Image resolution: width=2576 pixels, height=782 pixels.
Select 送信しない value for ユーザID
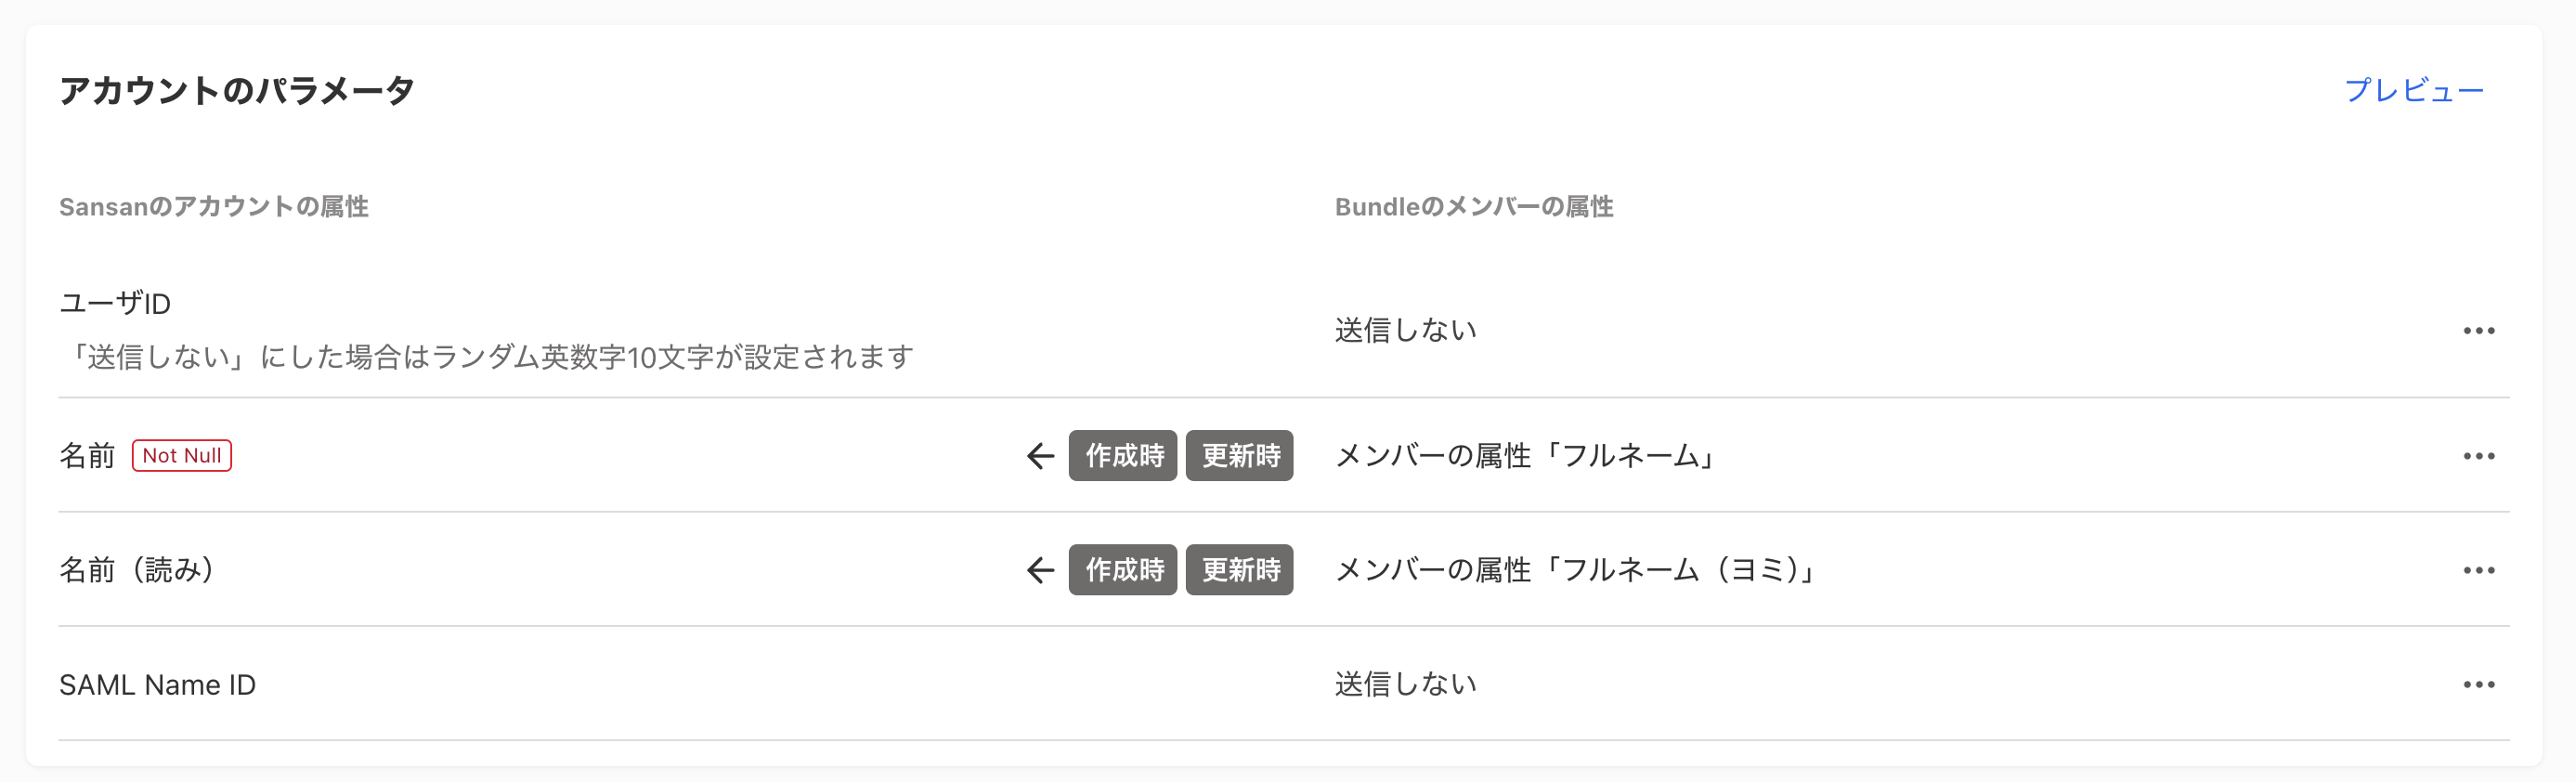(x=1406, y=330)
